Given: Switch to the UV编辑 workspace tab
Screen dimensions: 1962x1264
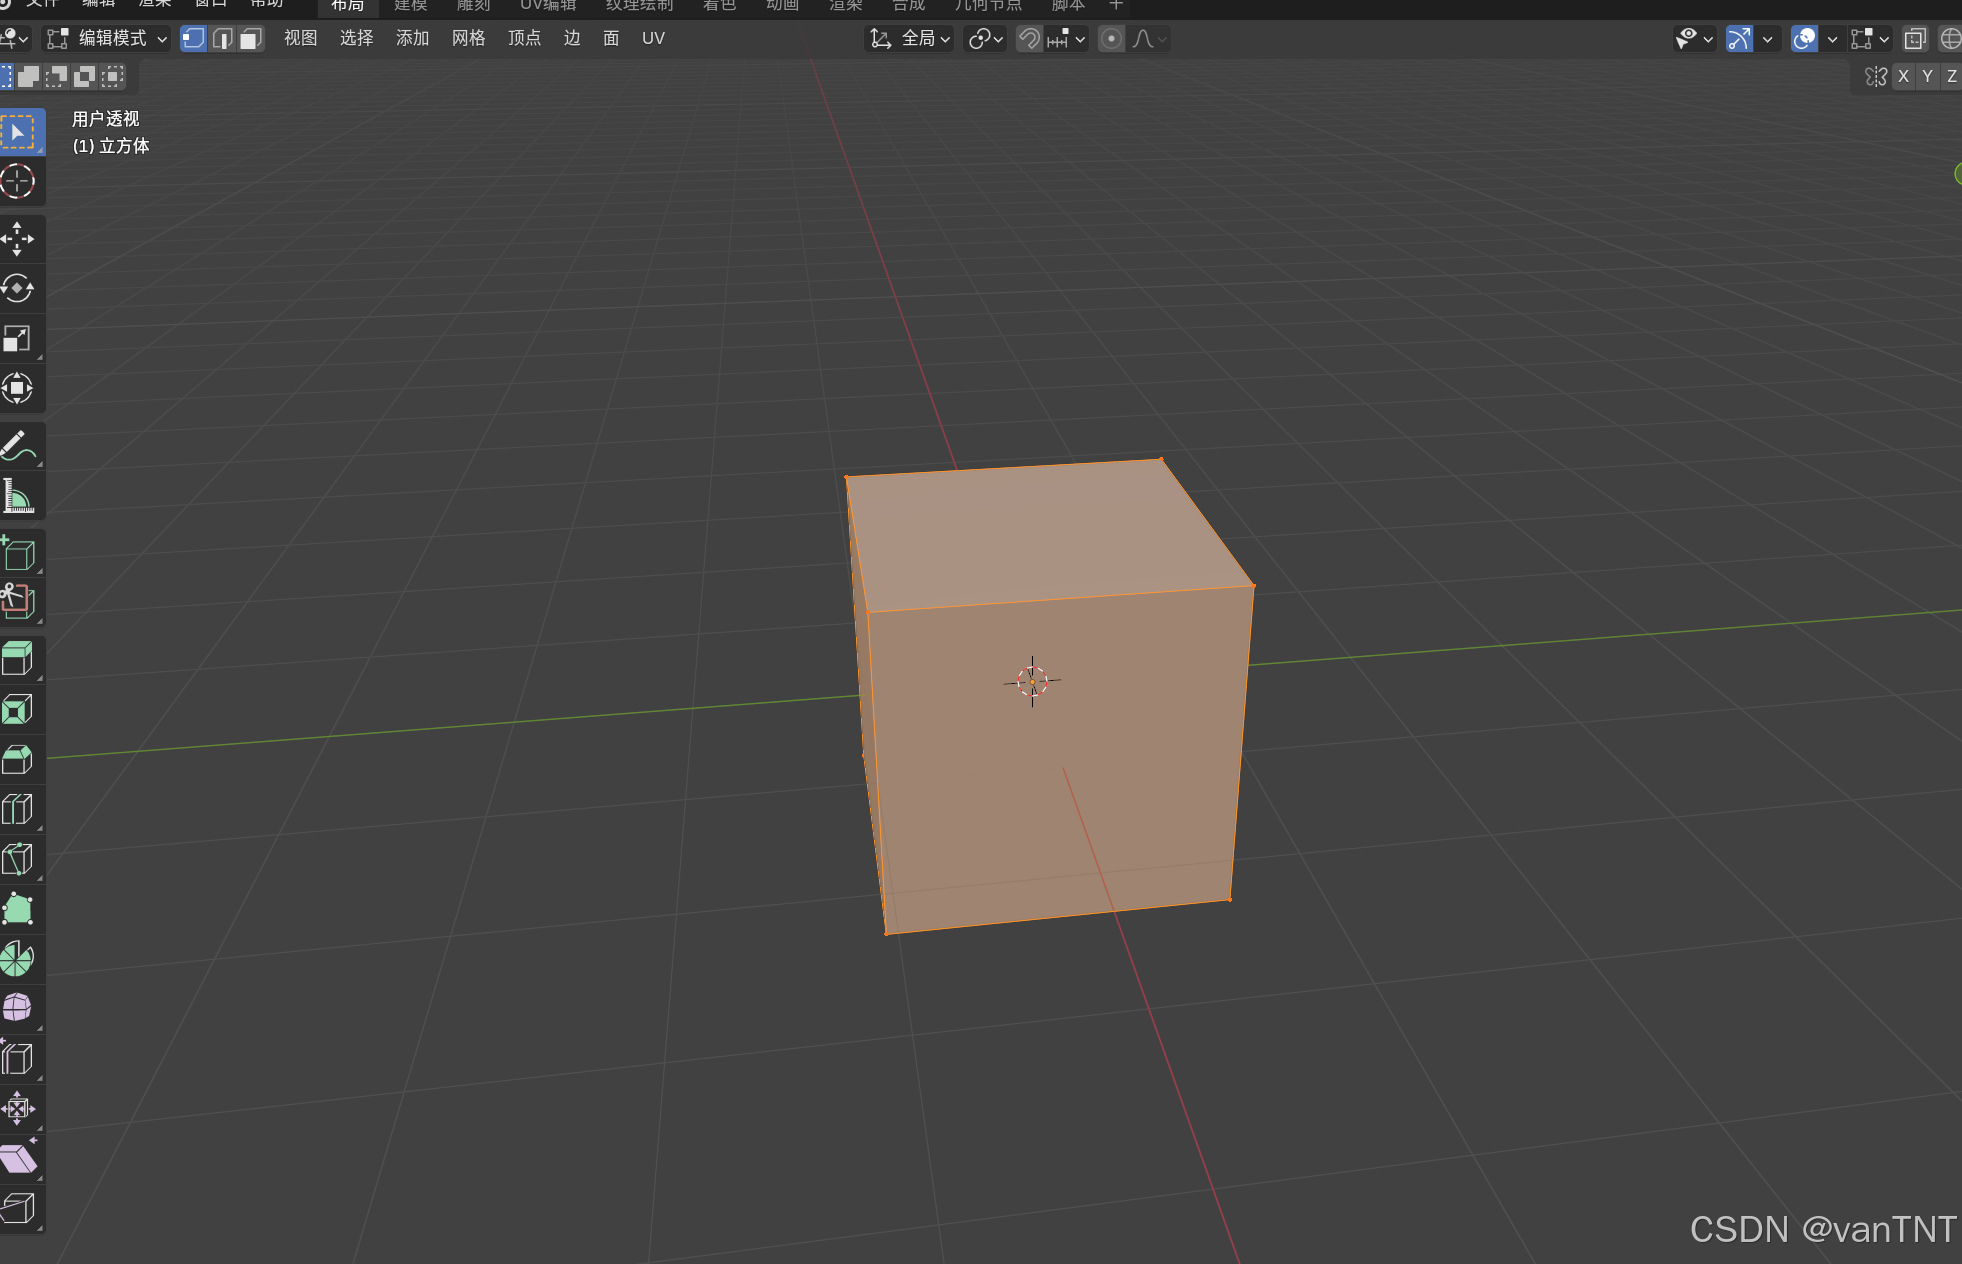Looking at the screenshot, I should click(x=548, y=6).
